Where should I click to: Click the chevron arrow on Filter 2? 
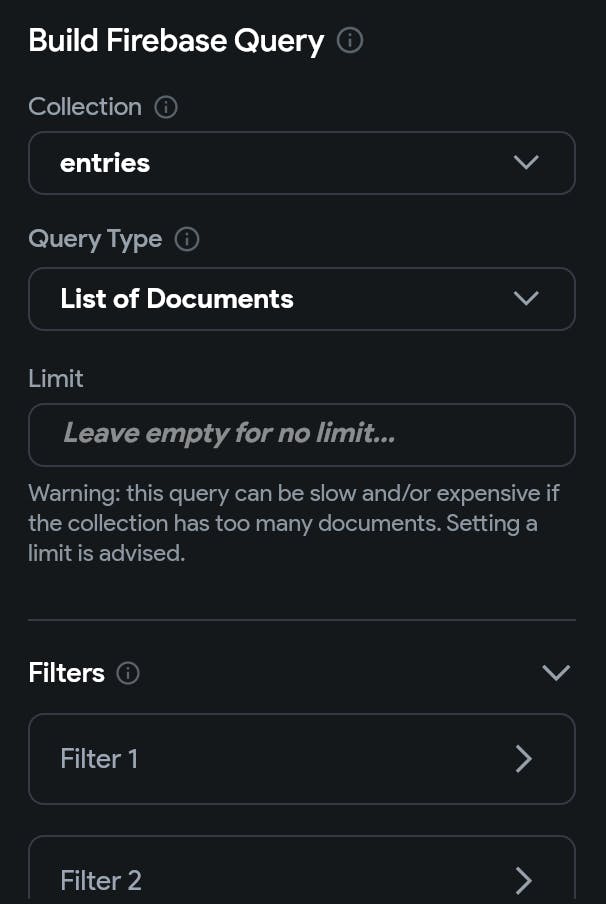(524, 880)
